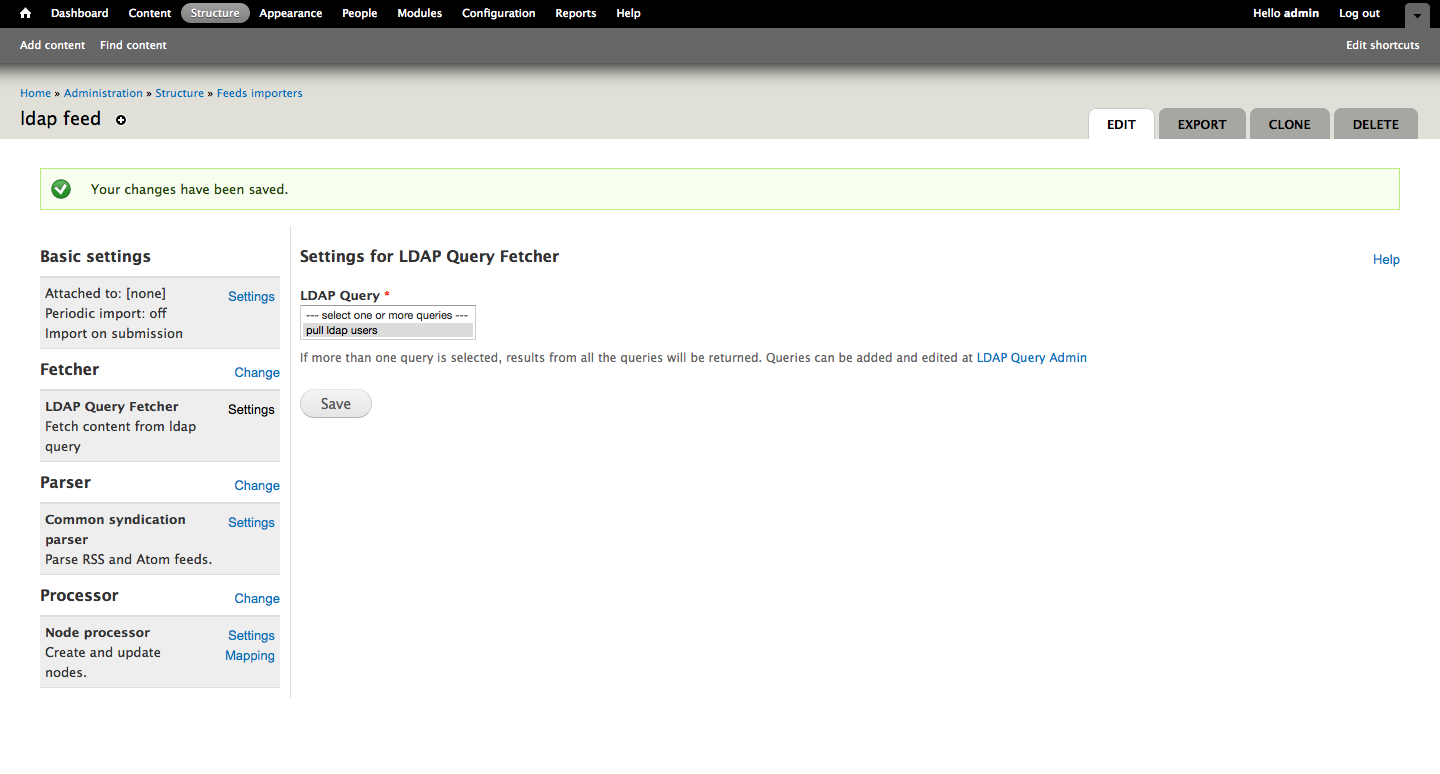Open Settings for Common syndication parser
The height and width of the screenshot is (774, 1440).
coord(251,522)
